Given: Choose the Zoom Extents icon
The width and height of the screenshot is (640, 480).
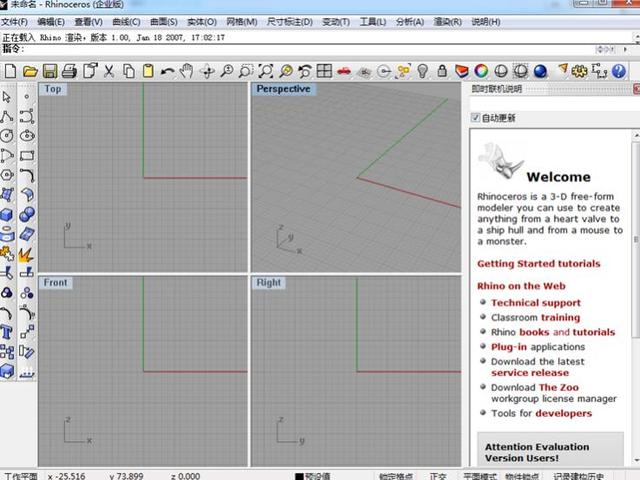Looking at the screenshot, I should (x=266, y=71).
